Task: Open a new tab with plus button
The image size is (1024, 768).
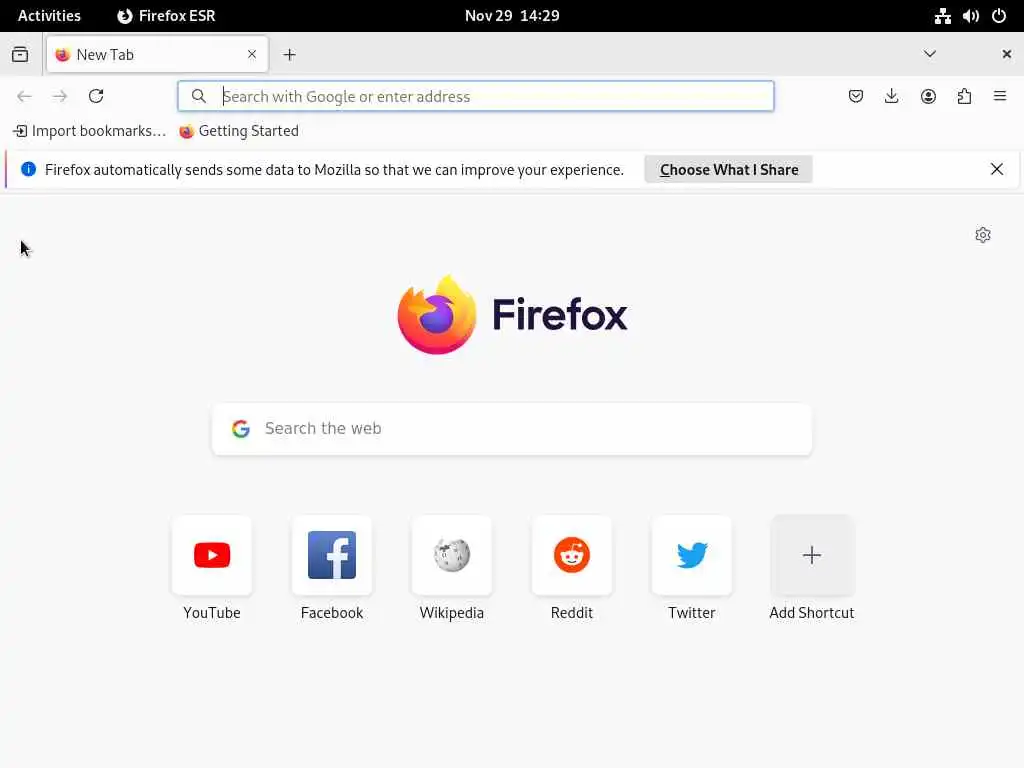Action: (289, 55)
